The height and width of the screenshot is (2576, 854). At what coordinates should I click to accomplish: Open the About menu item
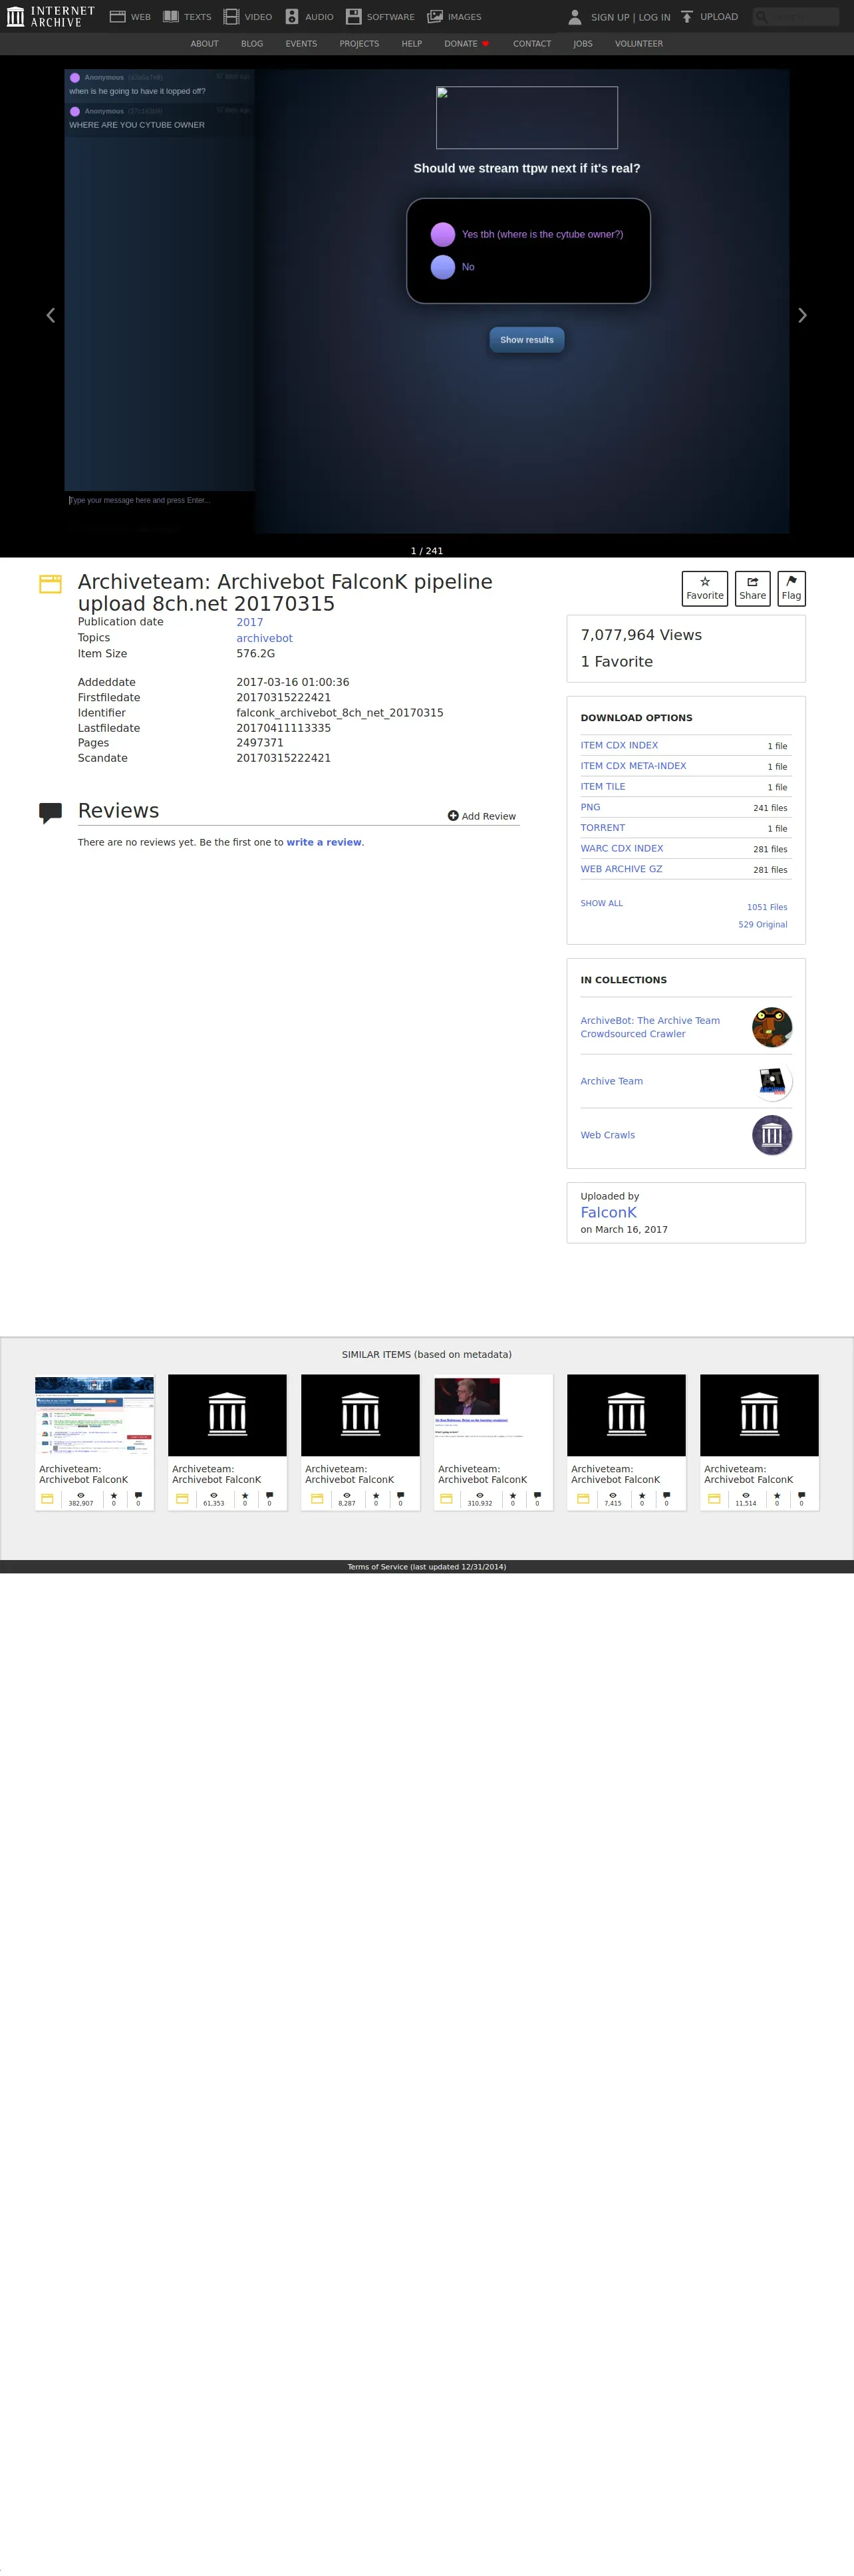pyautogui.click(x=204, y=44)
